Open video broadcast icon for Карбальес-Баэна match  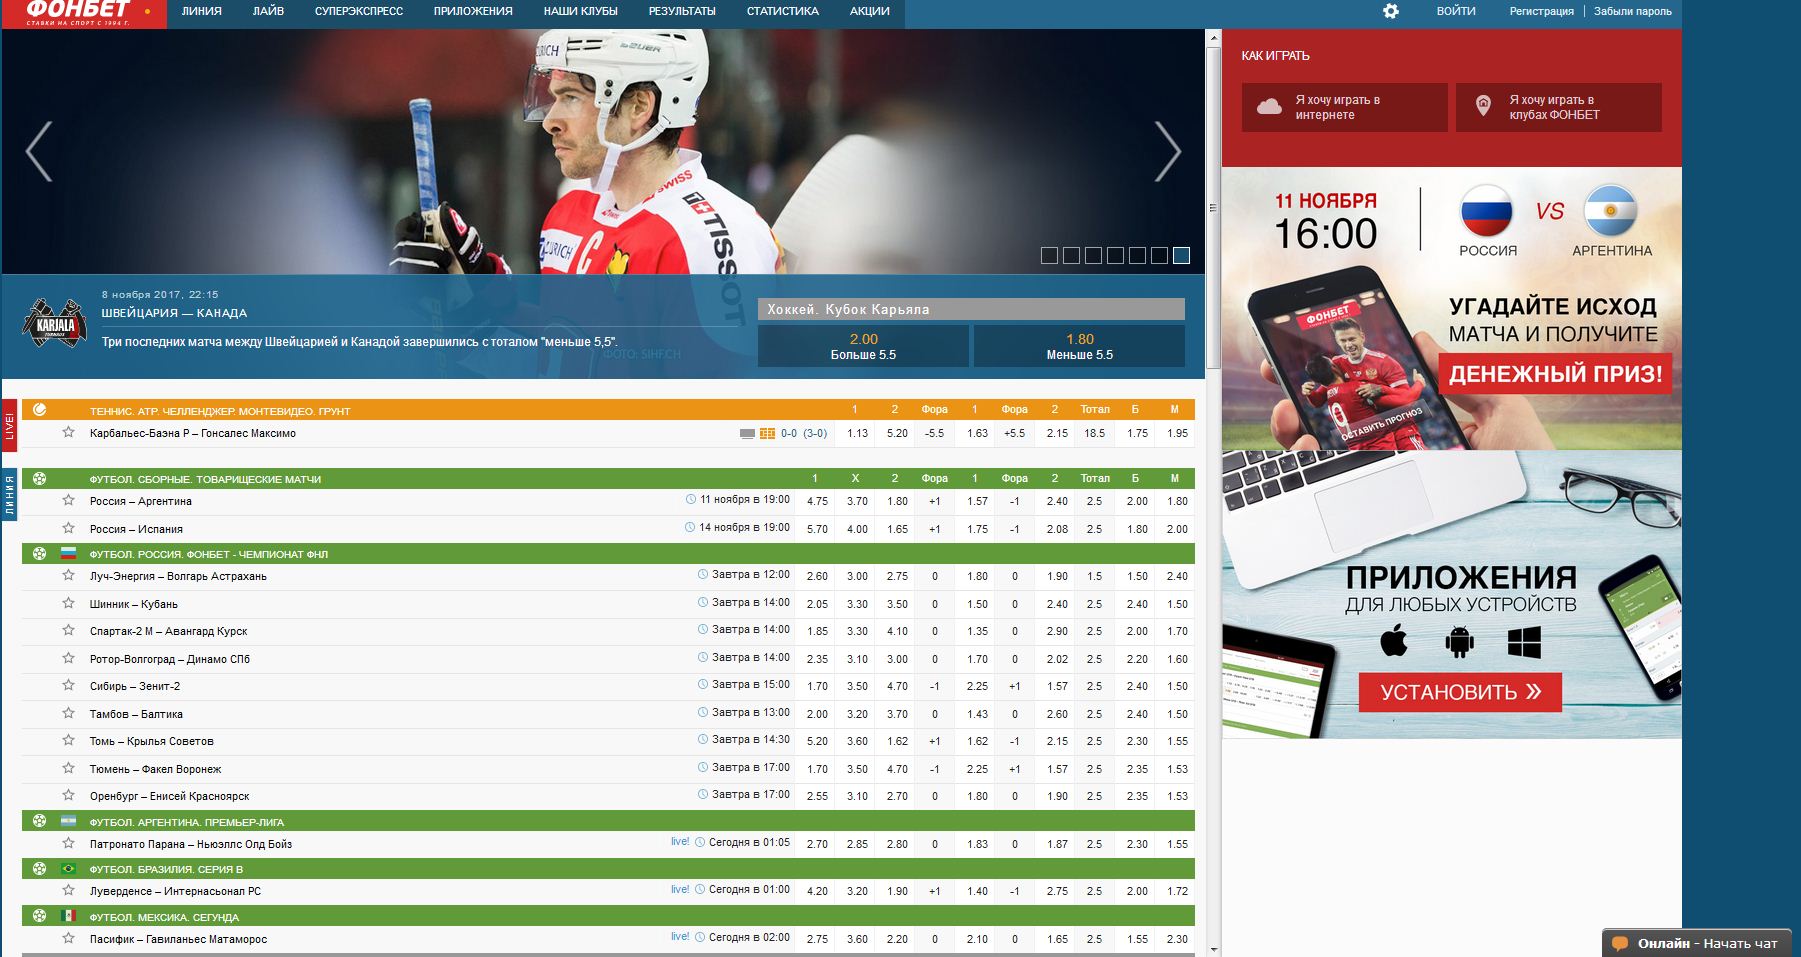point(747,434)
